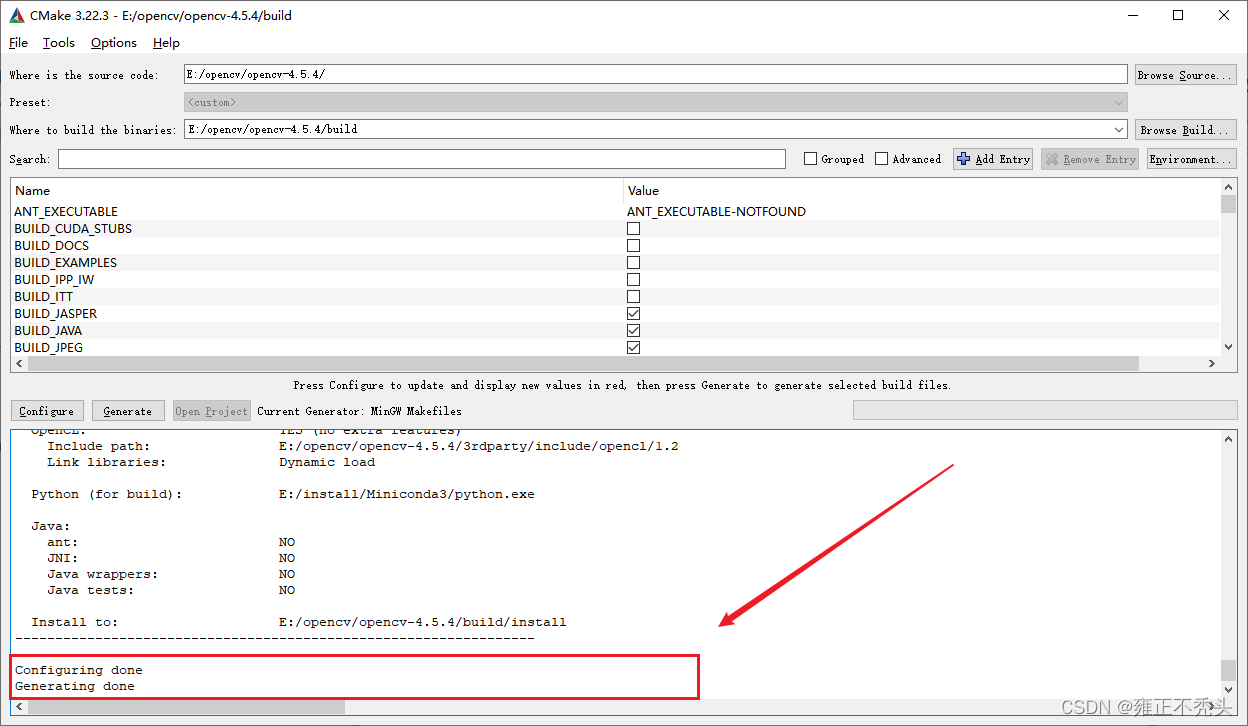This screenshot has height=726, width=1248.
Task: Open the Environment variables dialog
Action: click(1191, 158)
